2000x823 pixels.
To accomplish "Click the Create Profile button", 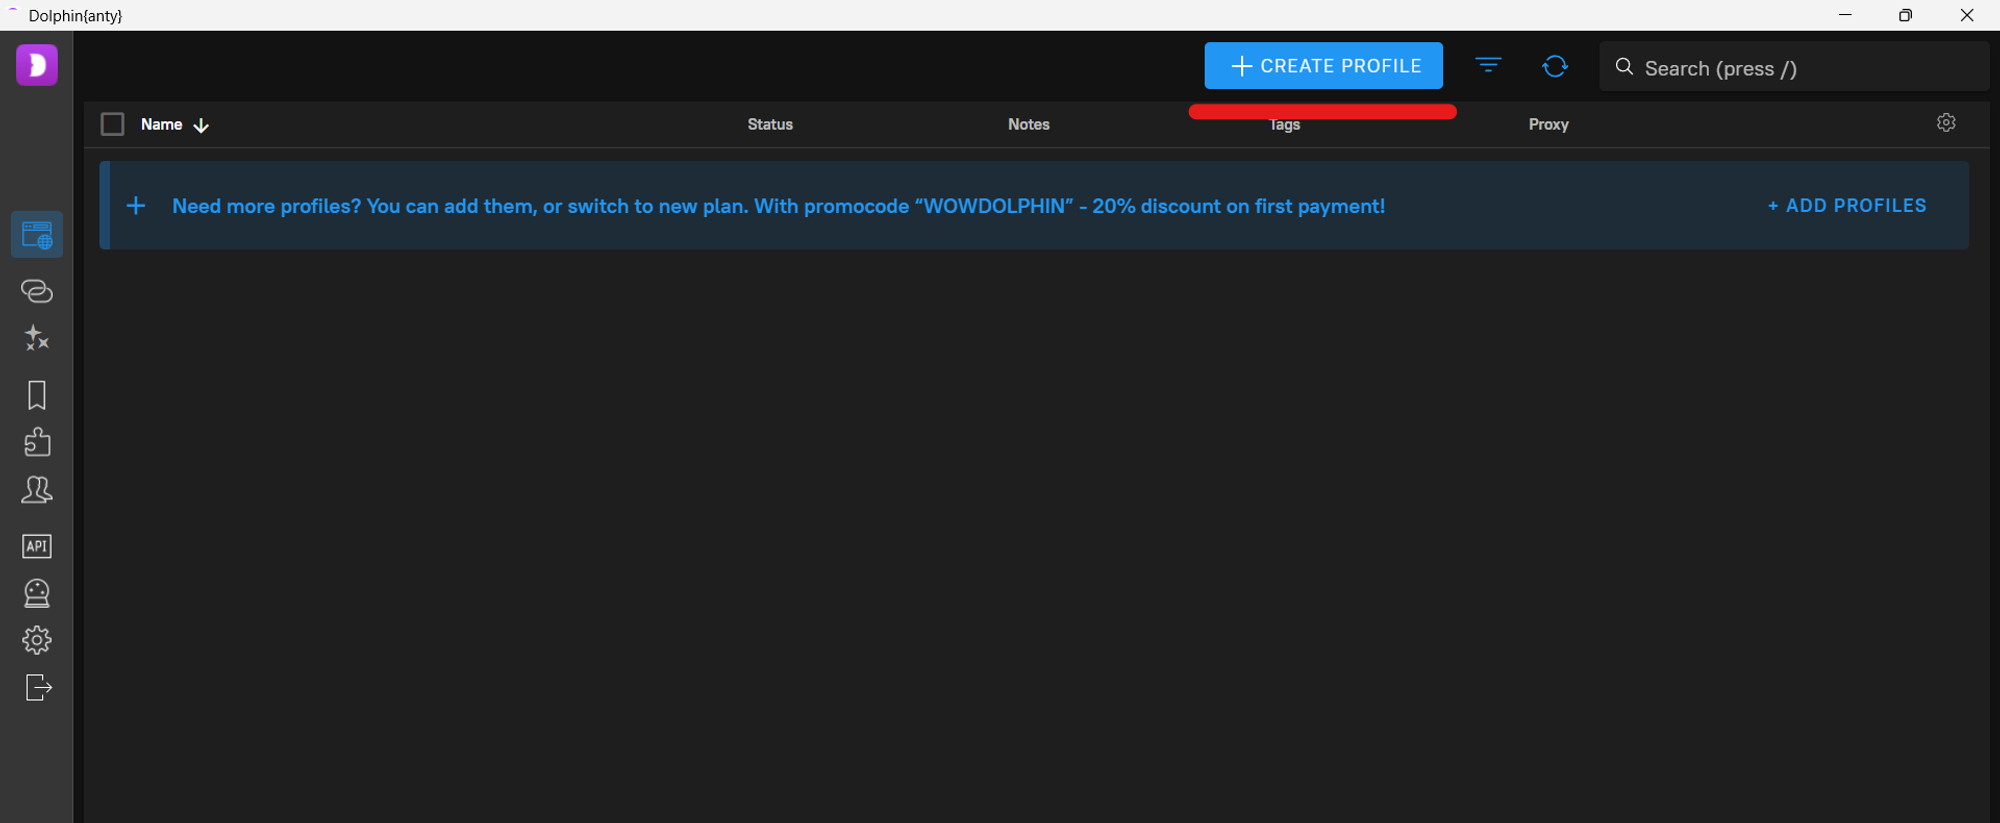I will (x=1323, y=66).
